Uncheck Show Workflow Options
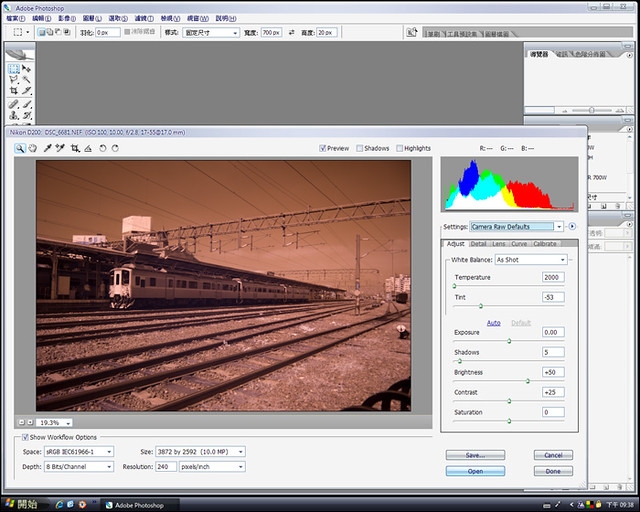Viewport: 640px width, 512px height. (x=25, y=437)
